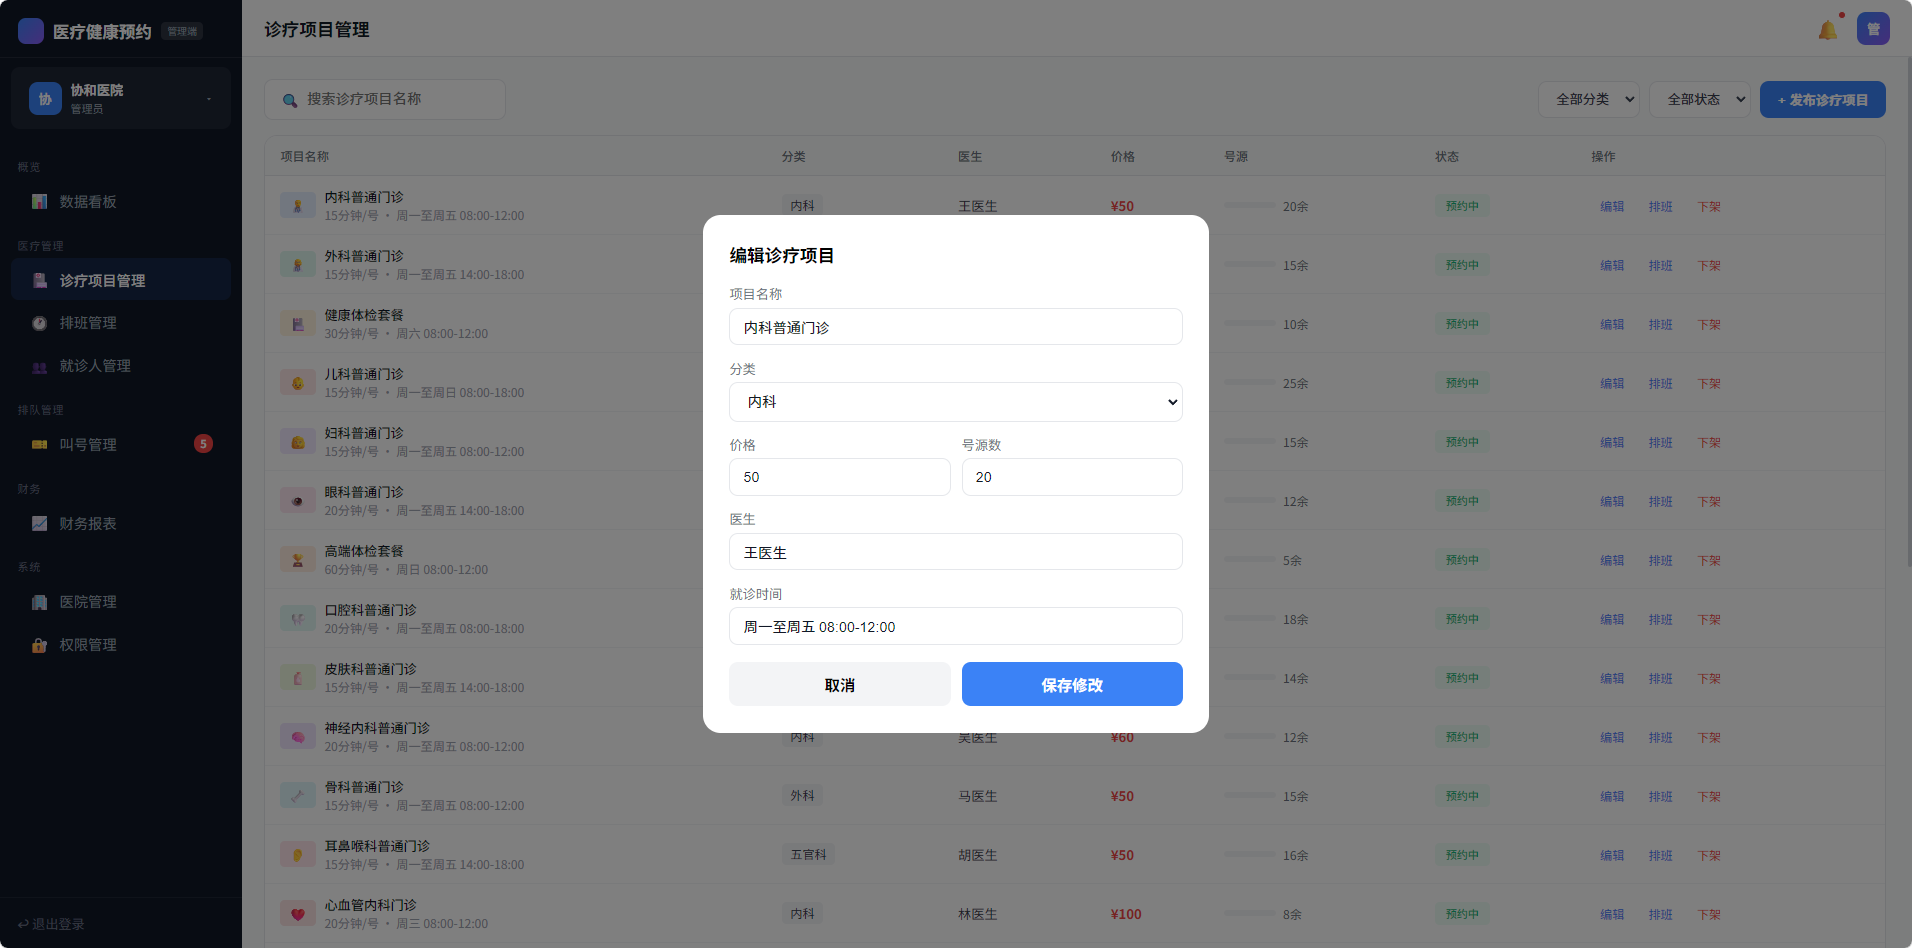The width and height of the screenshot is (1912, 948).
Task: Click the 权限管理 lock icon
Action: pyautogui.click(x=40, y=645)
